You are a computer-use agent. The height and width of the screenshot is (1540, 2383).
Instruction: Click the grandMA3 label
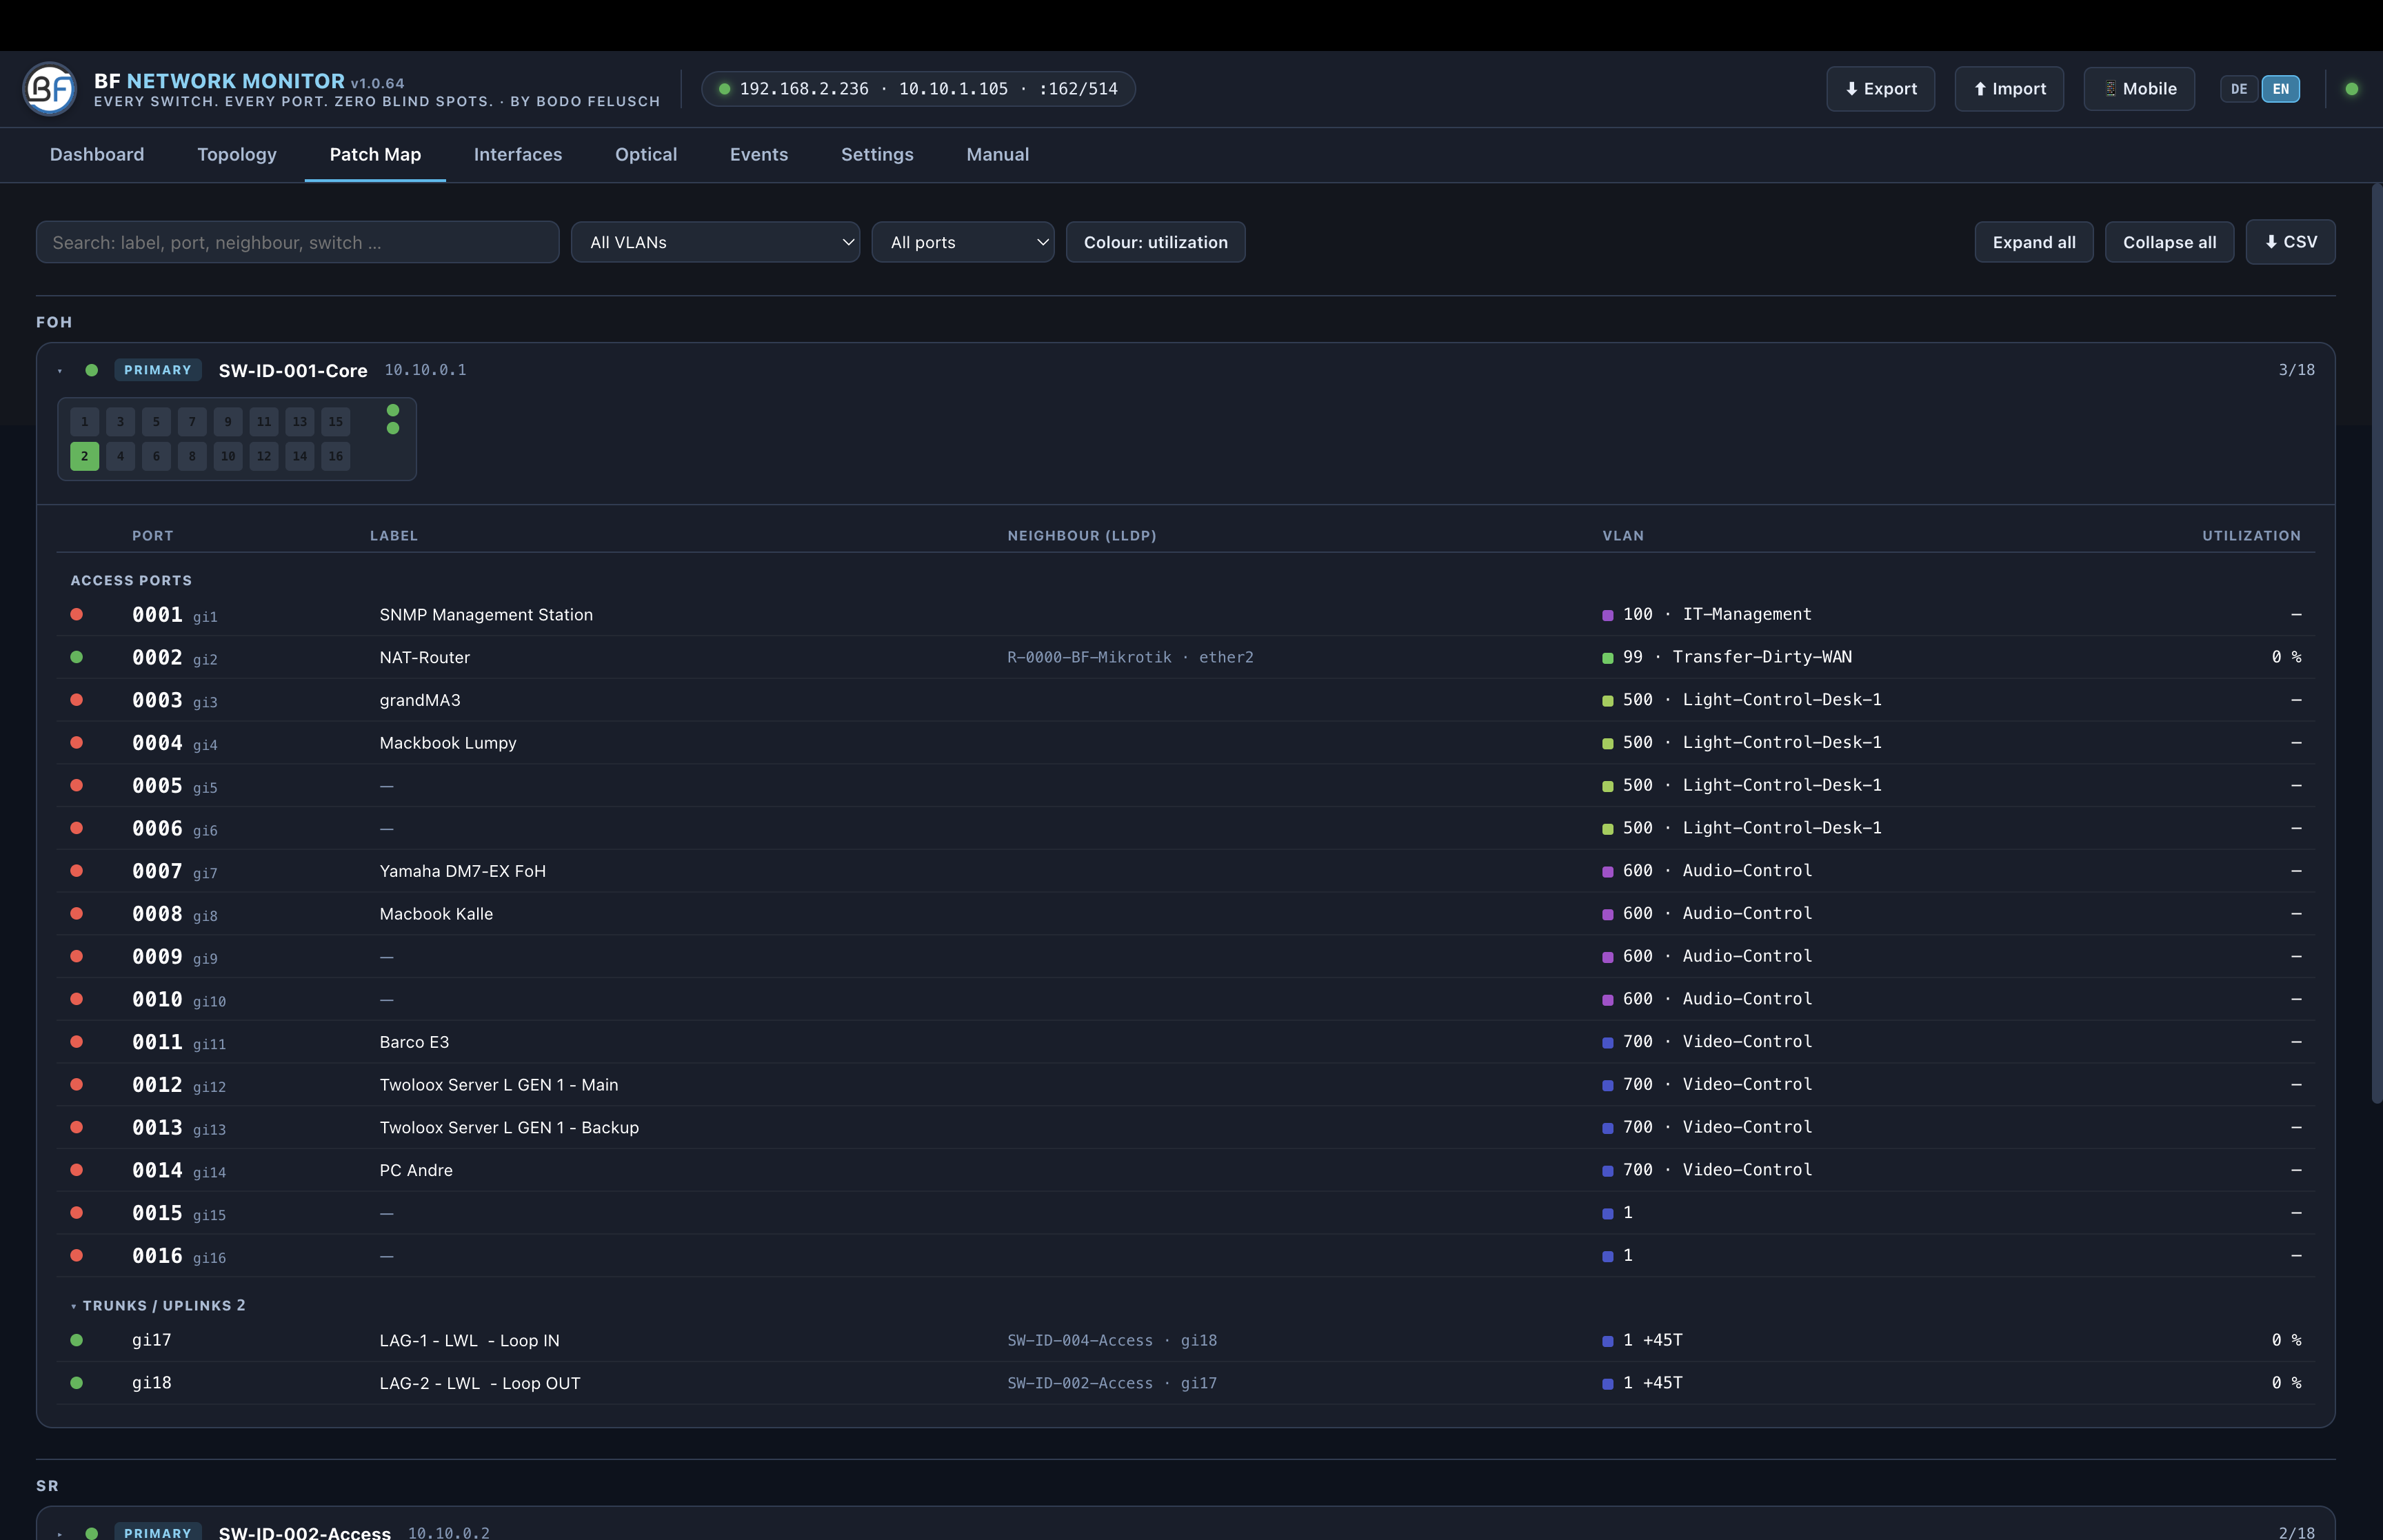(x=420, y=700)
